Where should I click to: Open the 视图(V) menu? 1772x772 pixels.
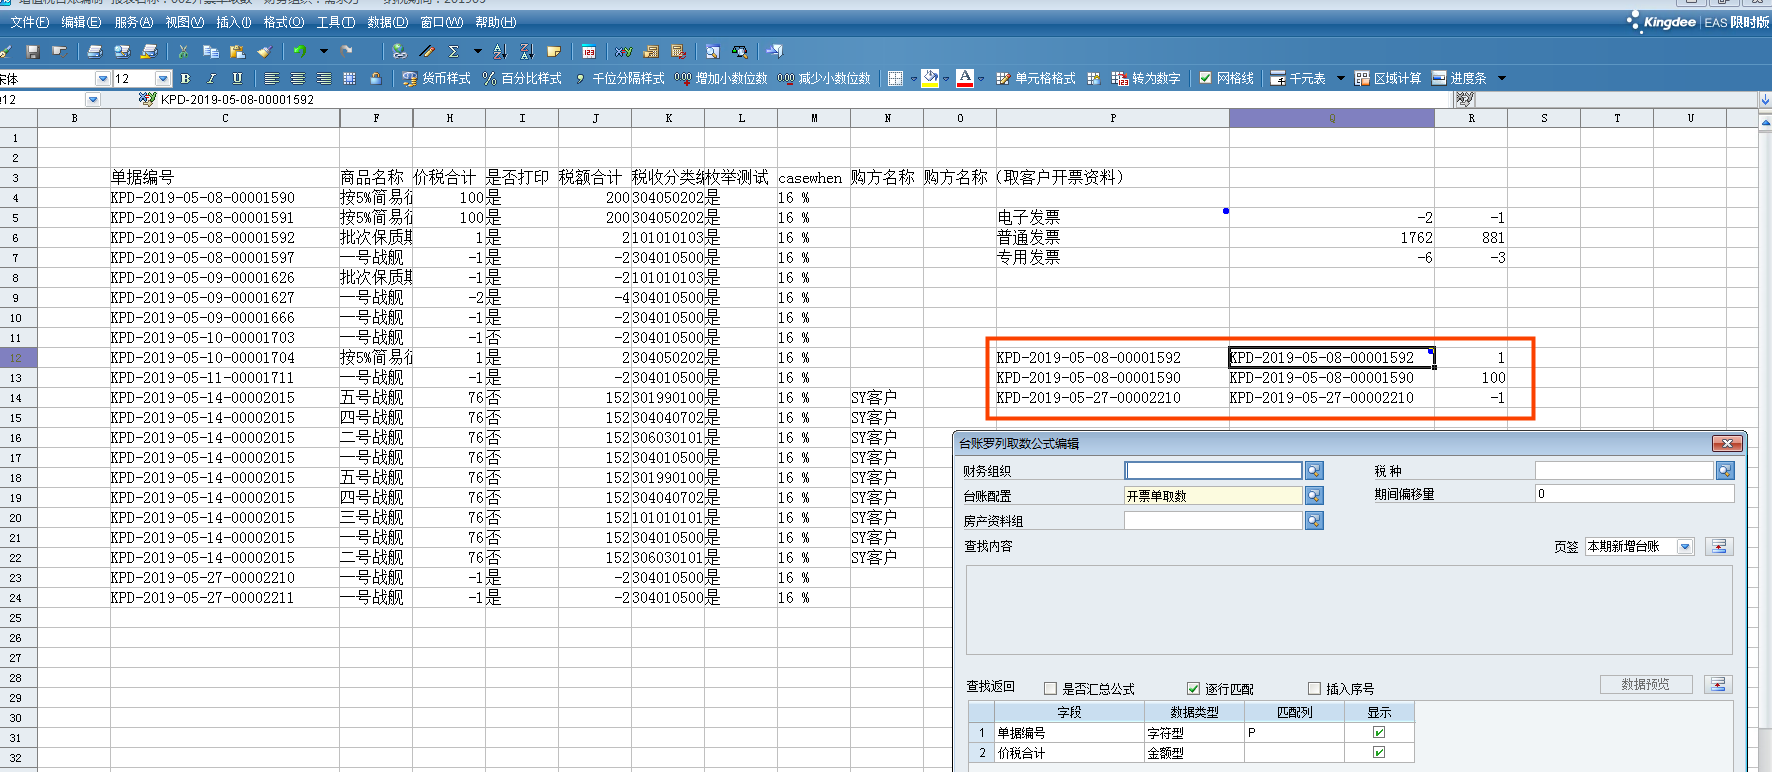(184, 22)
